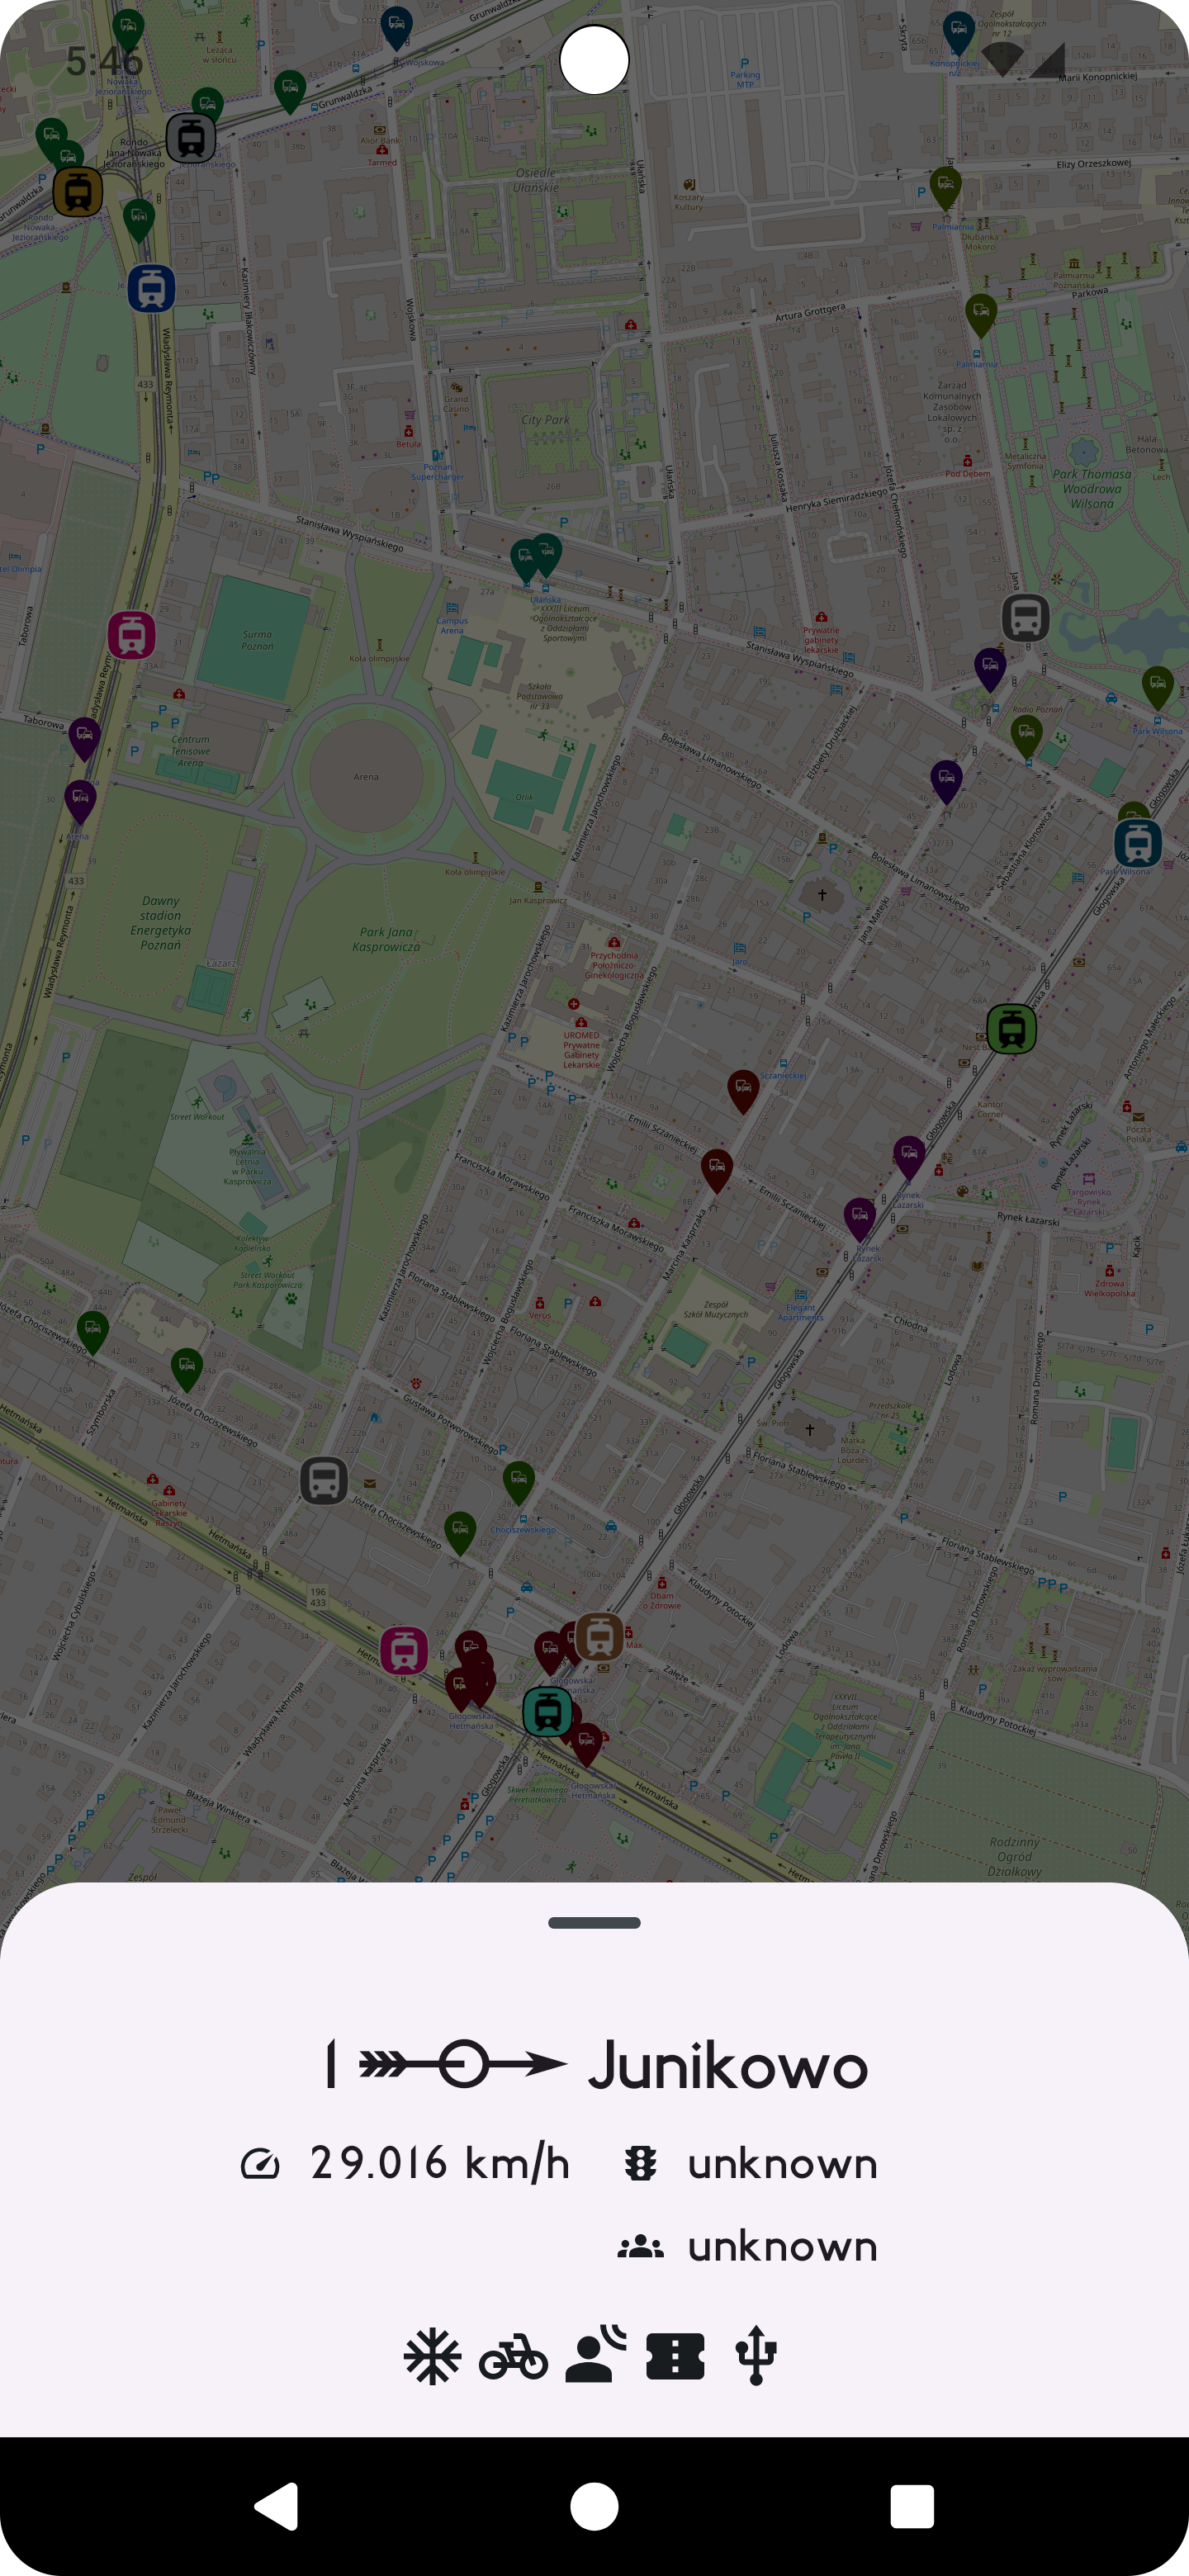The height and width of the screenshot is (2576, 1189).
Task: Tap the bicycle allowed icon
Action: [513, 2357]
